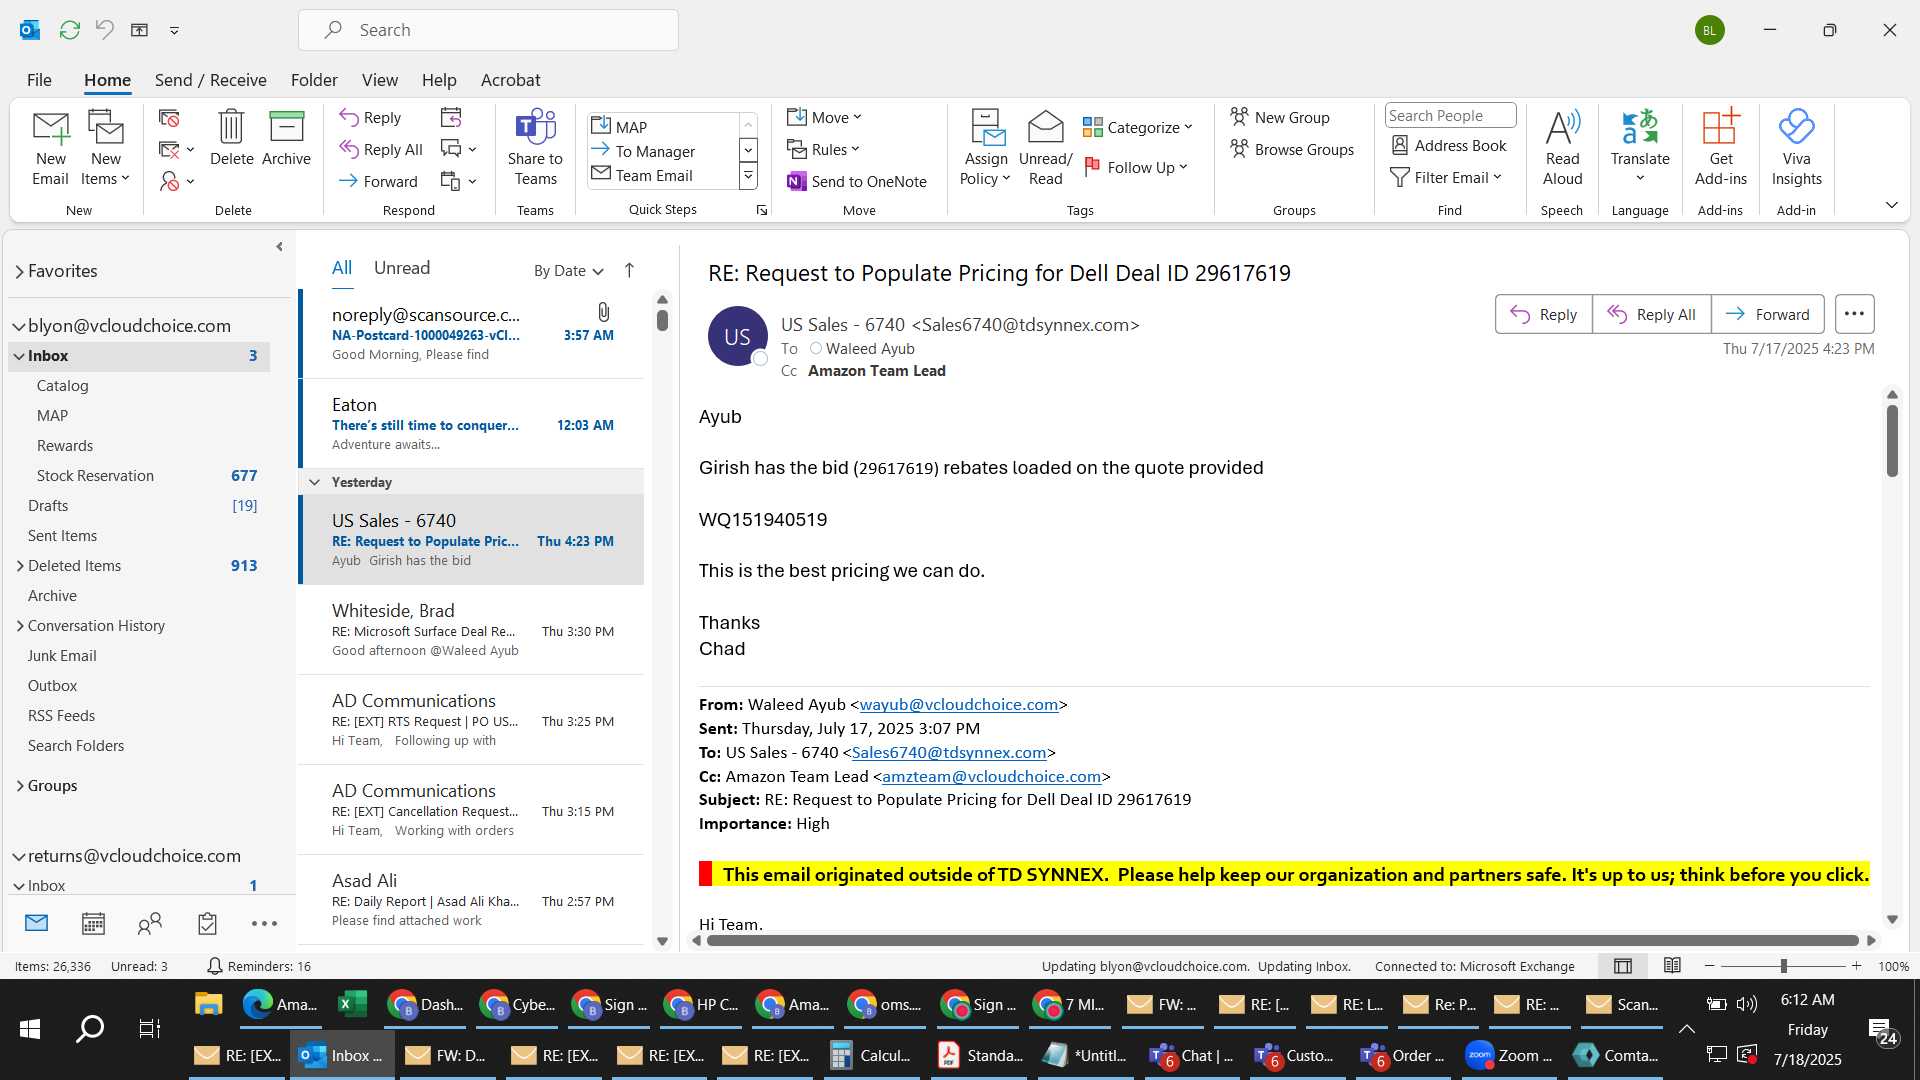
Task: Open Filter Email dropdown
Action: pyautogui.click(x=1446, y=177)
